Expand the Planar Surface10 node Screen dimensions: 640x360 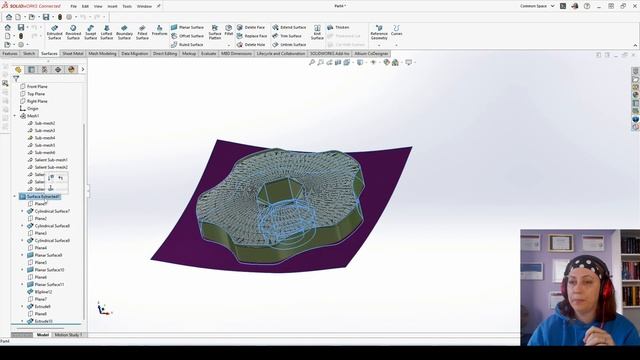click(22, 270)
